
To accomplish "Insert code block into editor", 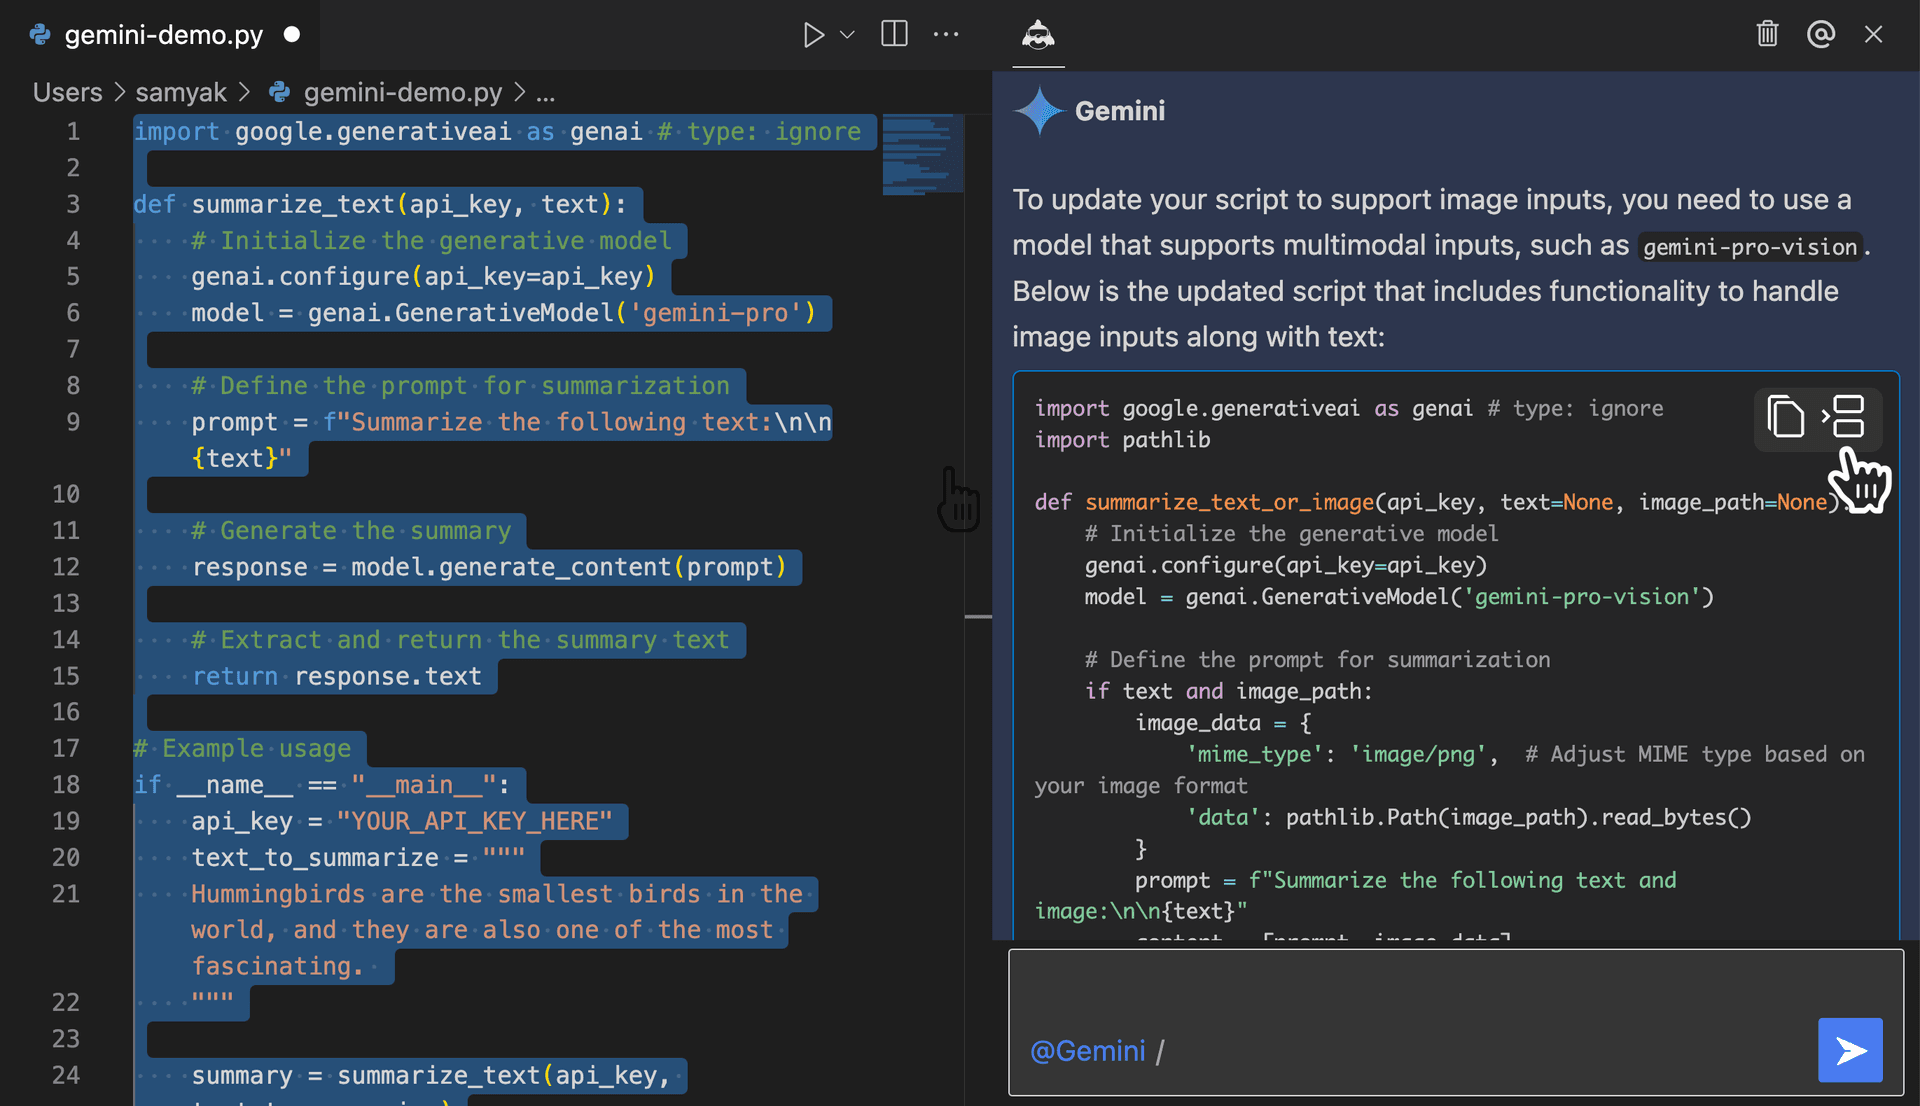I will pos(1843,416).
